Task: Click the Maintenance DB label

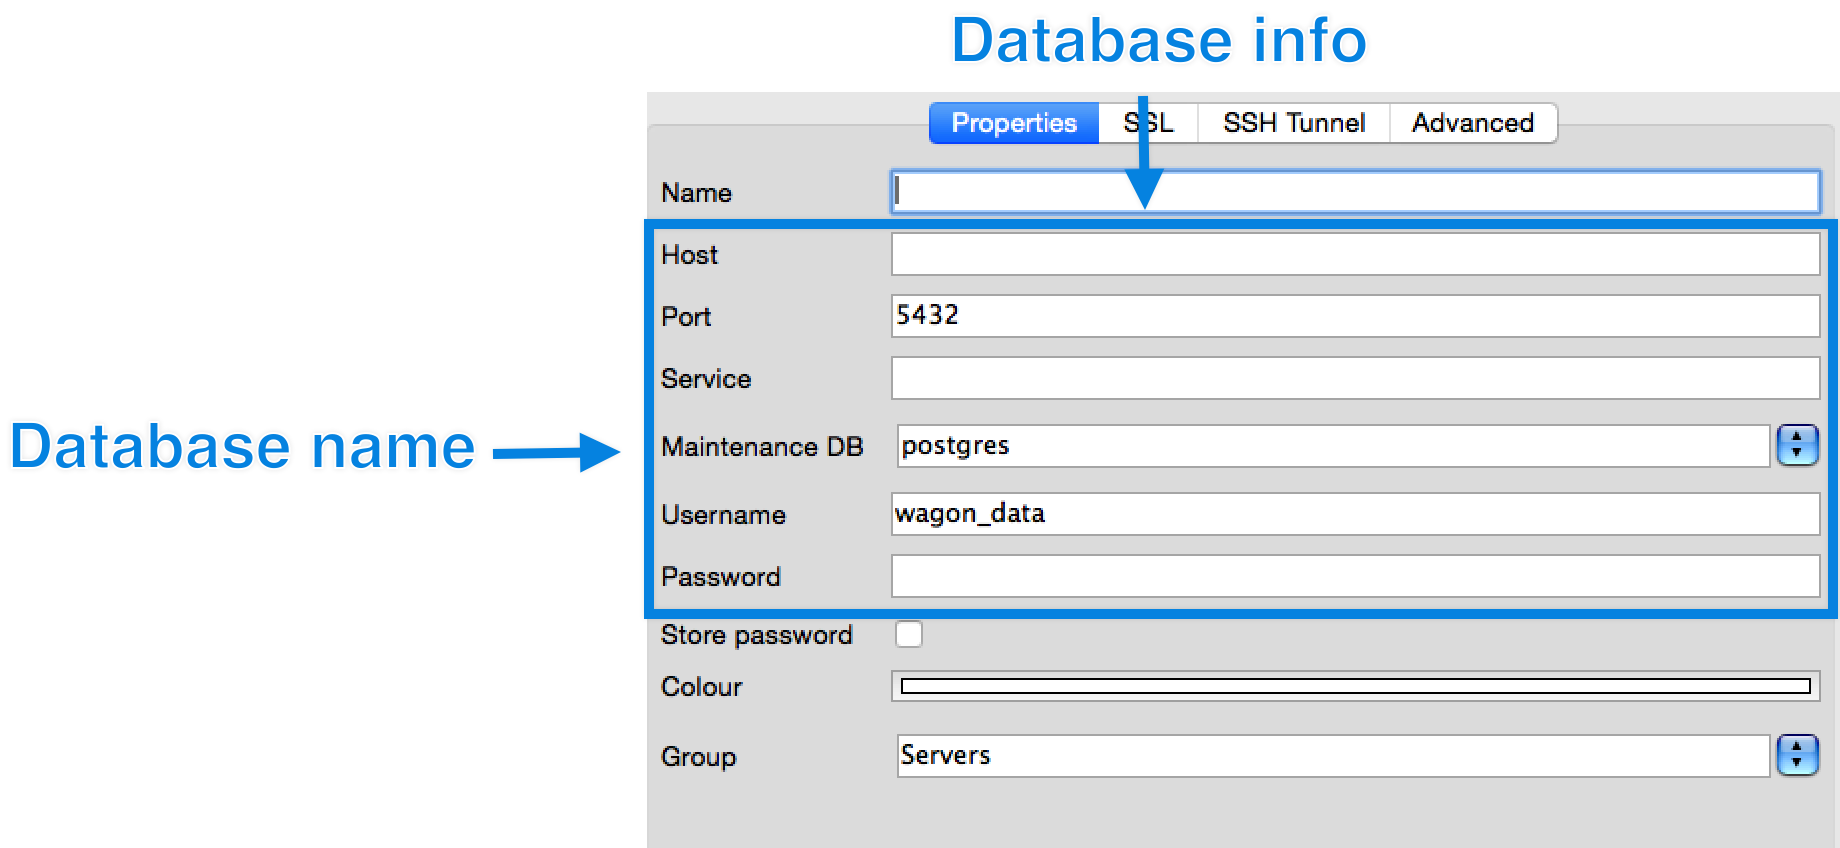Action: coord(762,447)
